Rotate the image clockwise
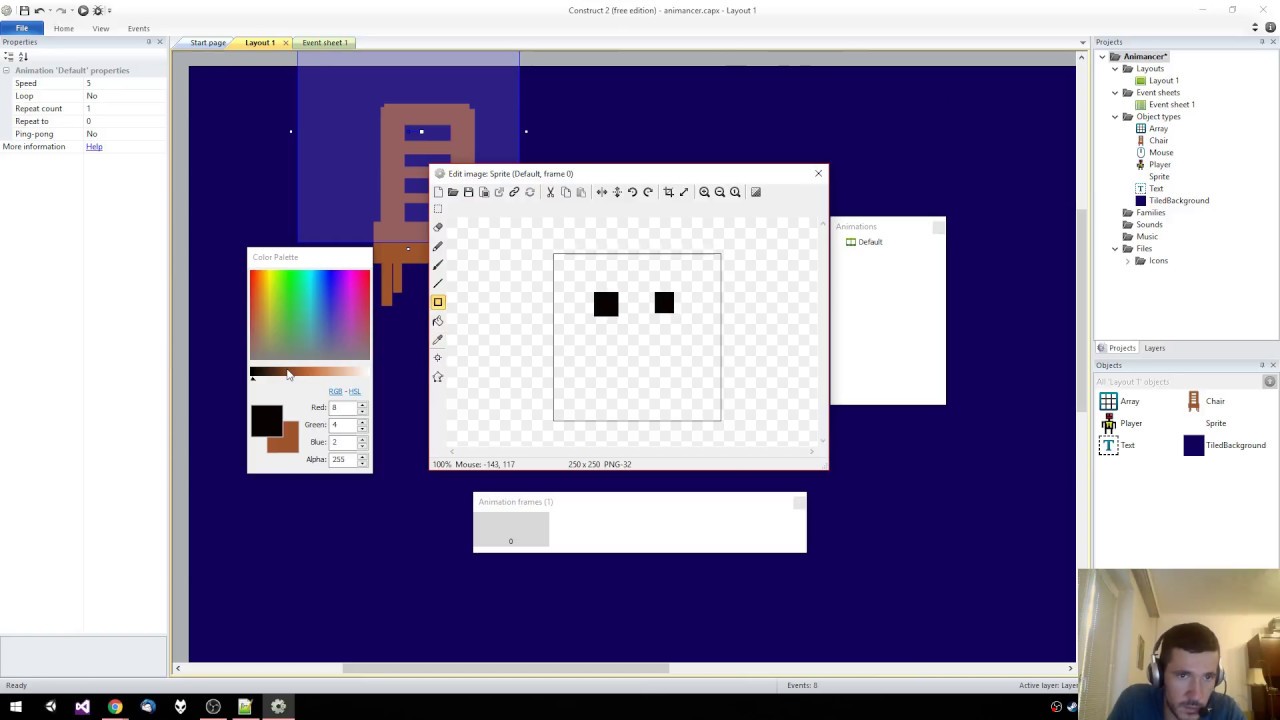 click(x=648, y=192)
